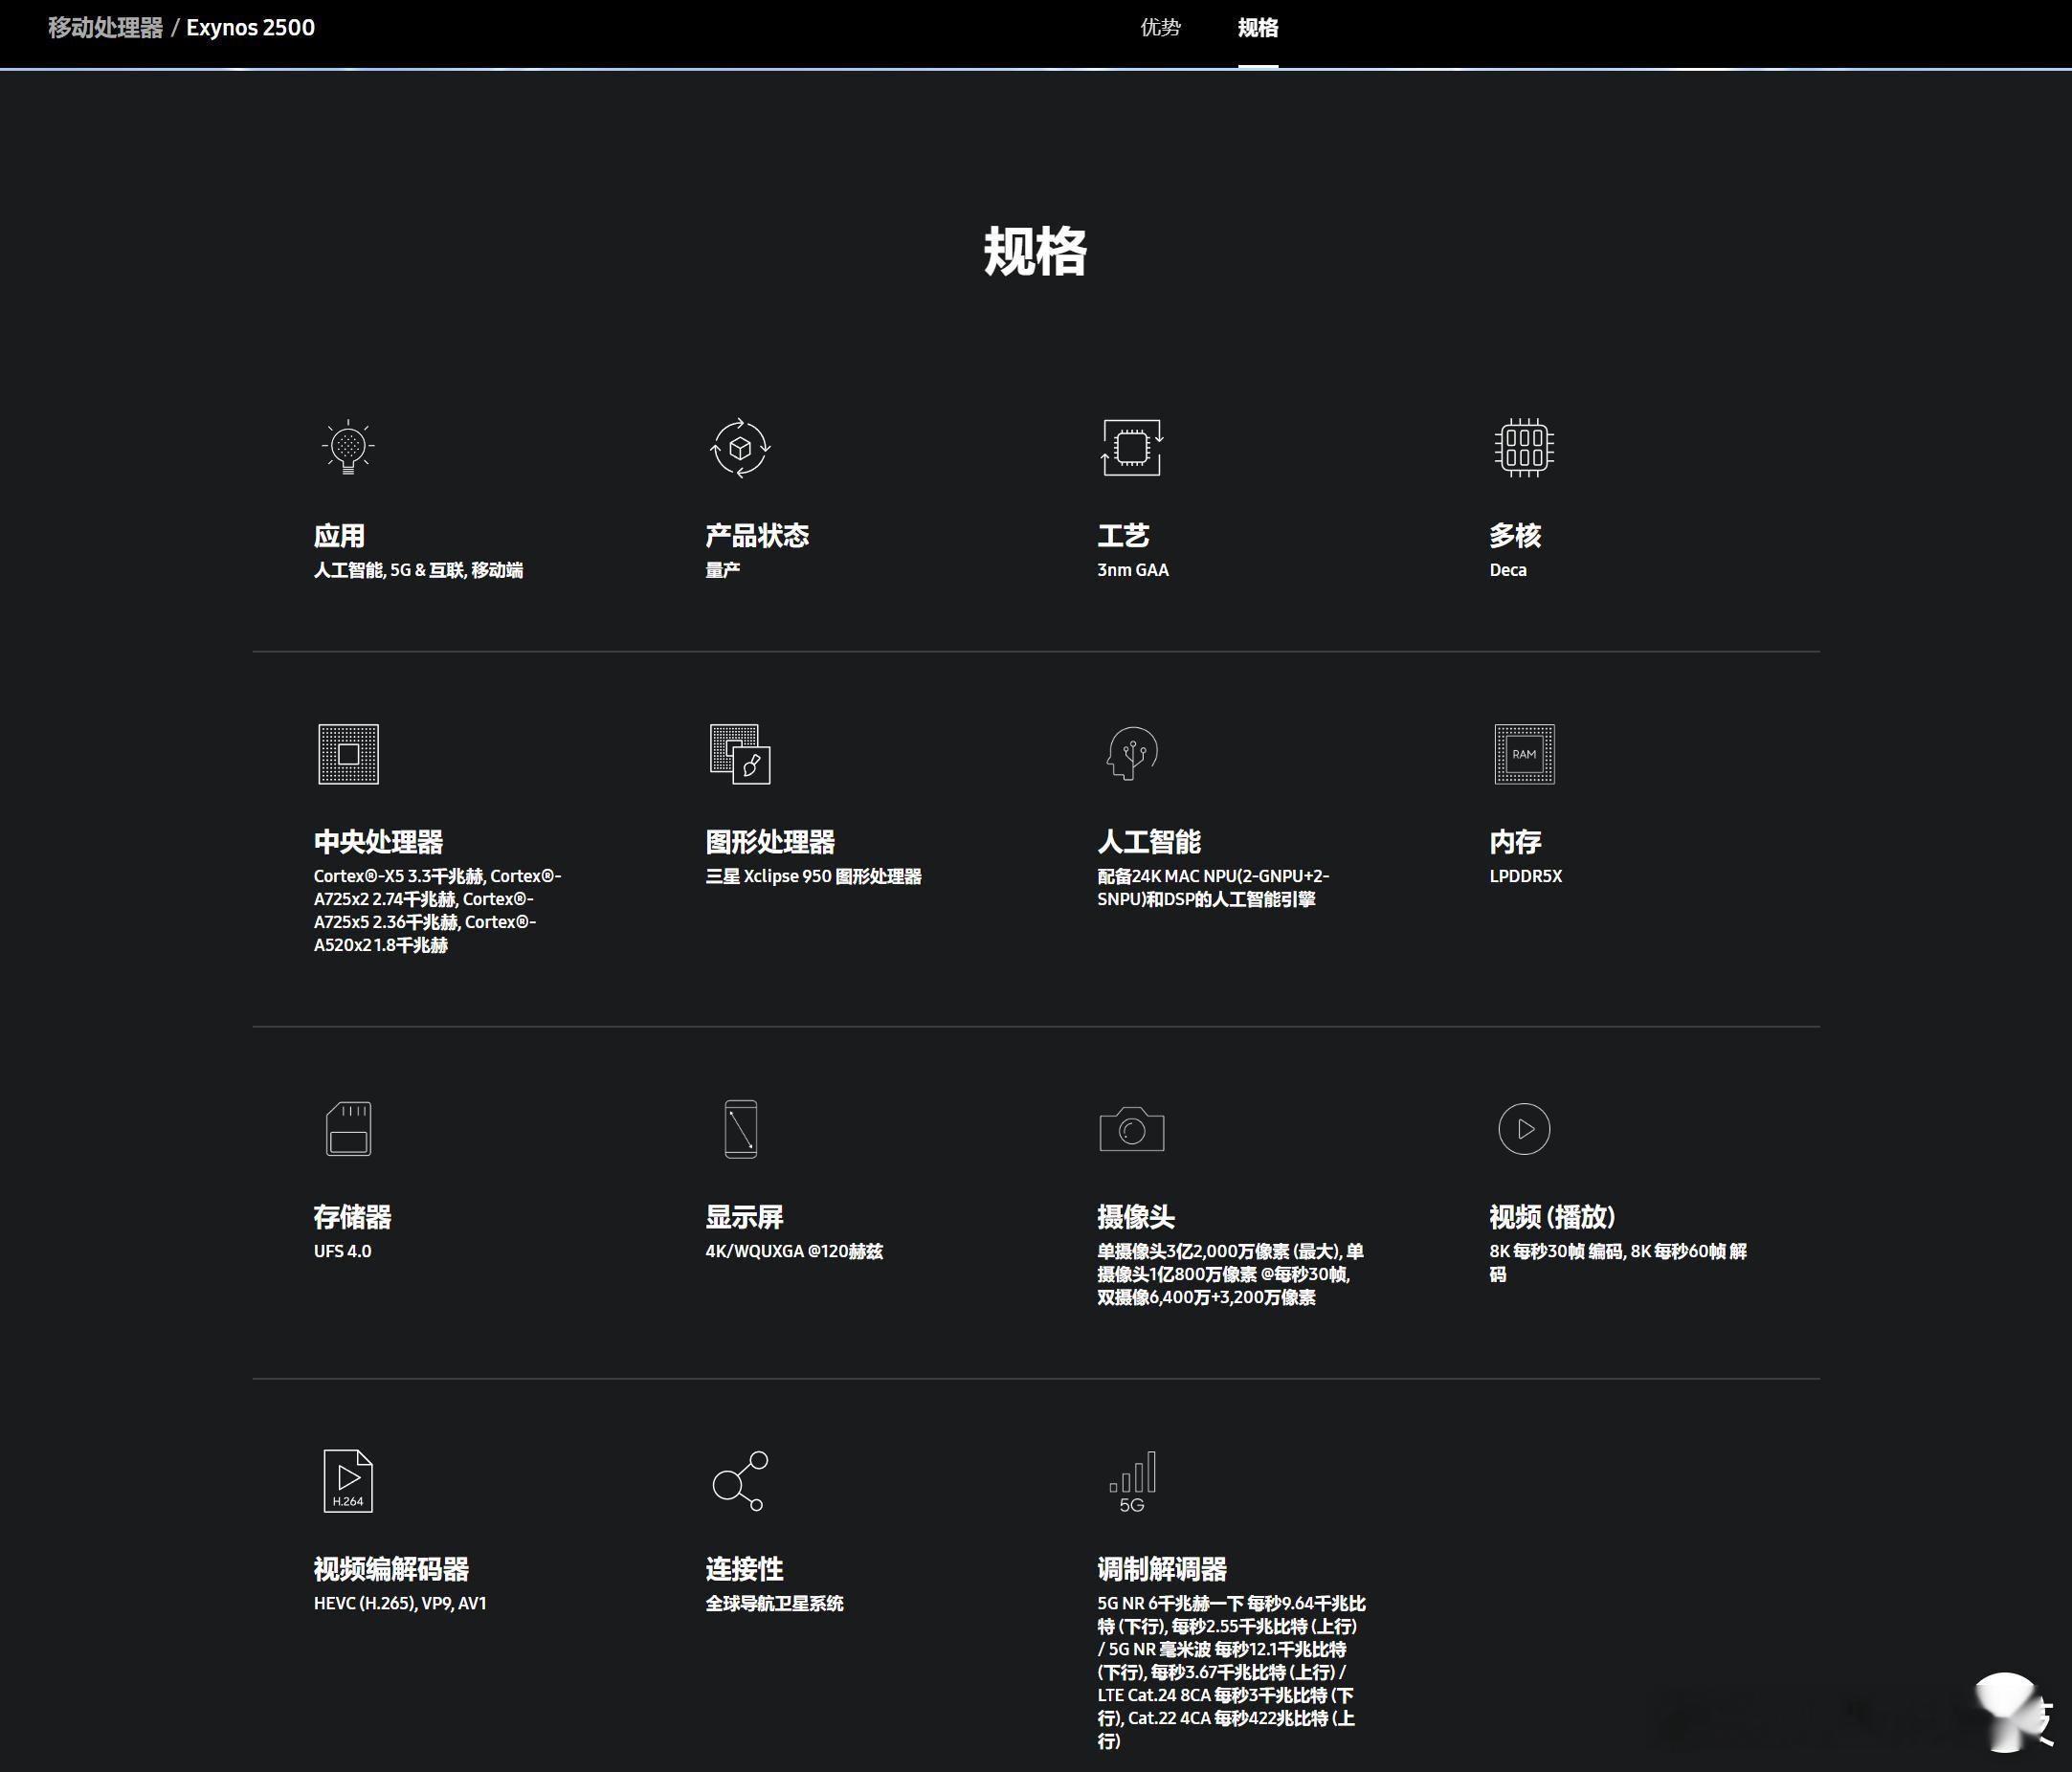The image size is (2072, 1772).
Task: Click the rotating cube icon above 产品状态
Action: point(740,447)
